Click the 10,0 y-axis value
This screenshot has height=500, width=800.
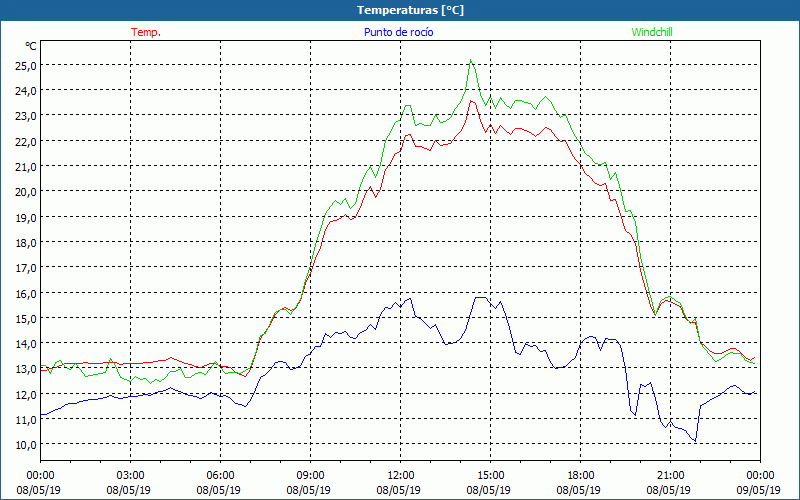click(26, 445)
